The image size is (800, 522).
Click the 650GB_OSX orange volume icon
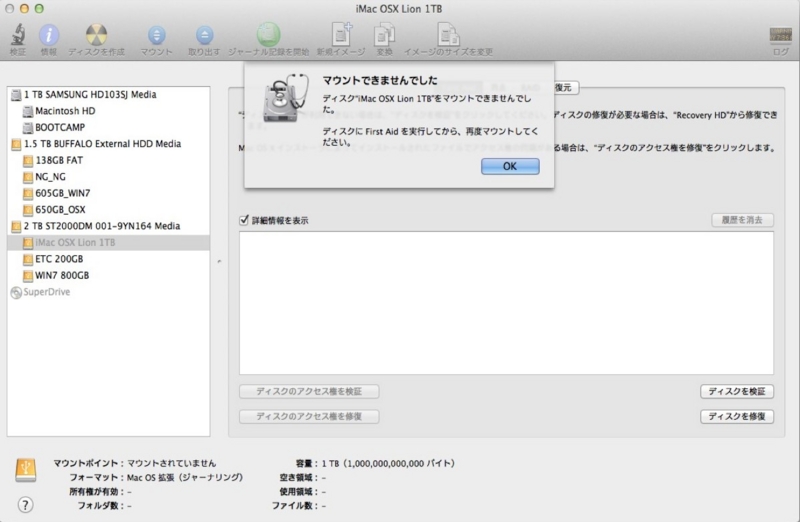28,210
